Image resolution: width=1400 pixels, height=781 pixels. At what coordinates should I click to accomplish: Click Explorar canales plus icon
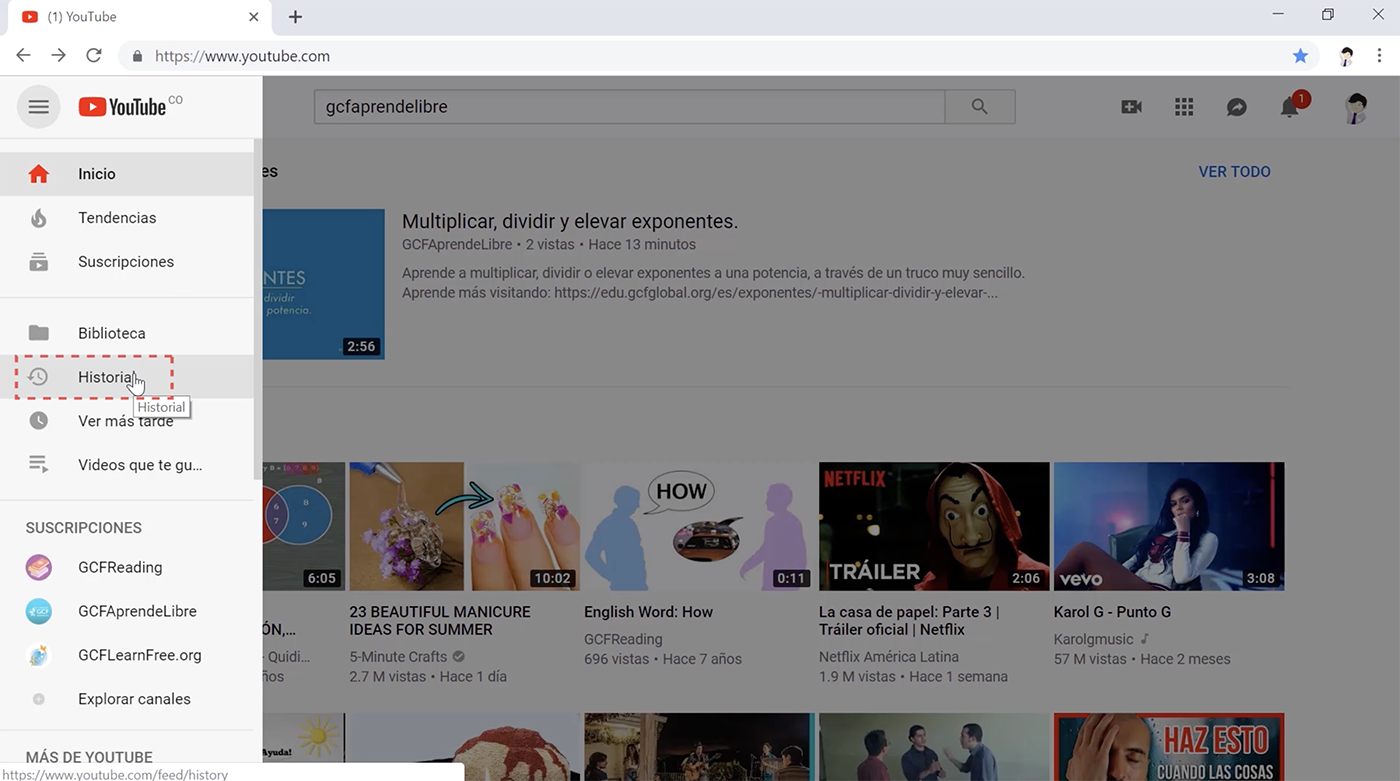[38, 699]
